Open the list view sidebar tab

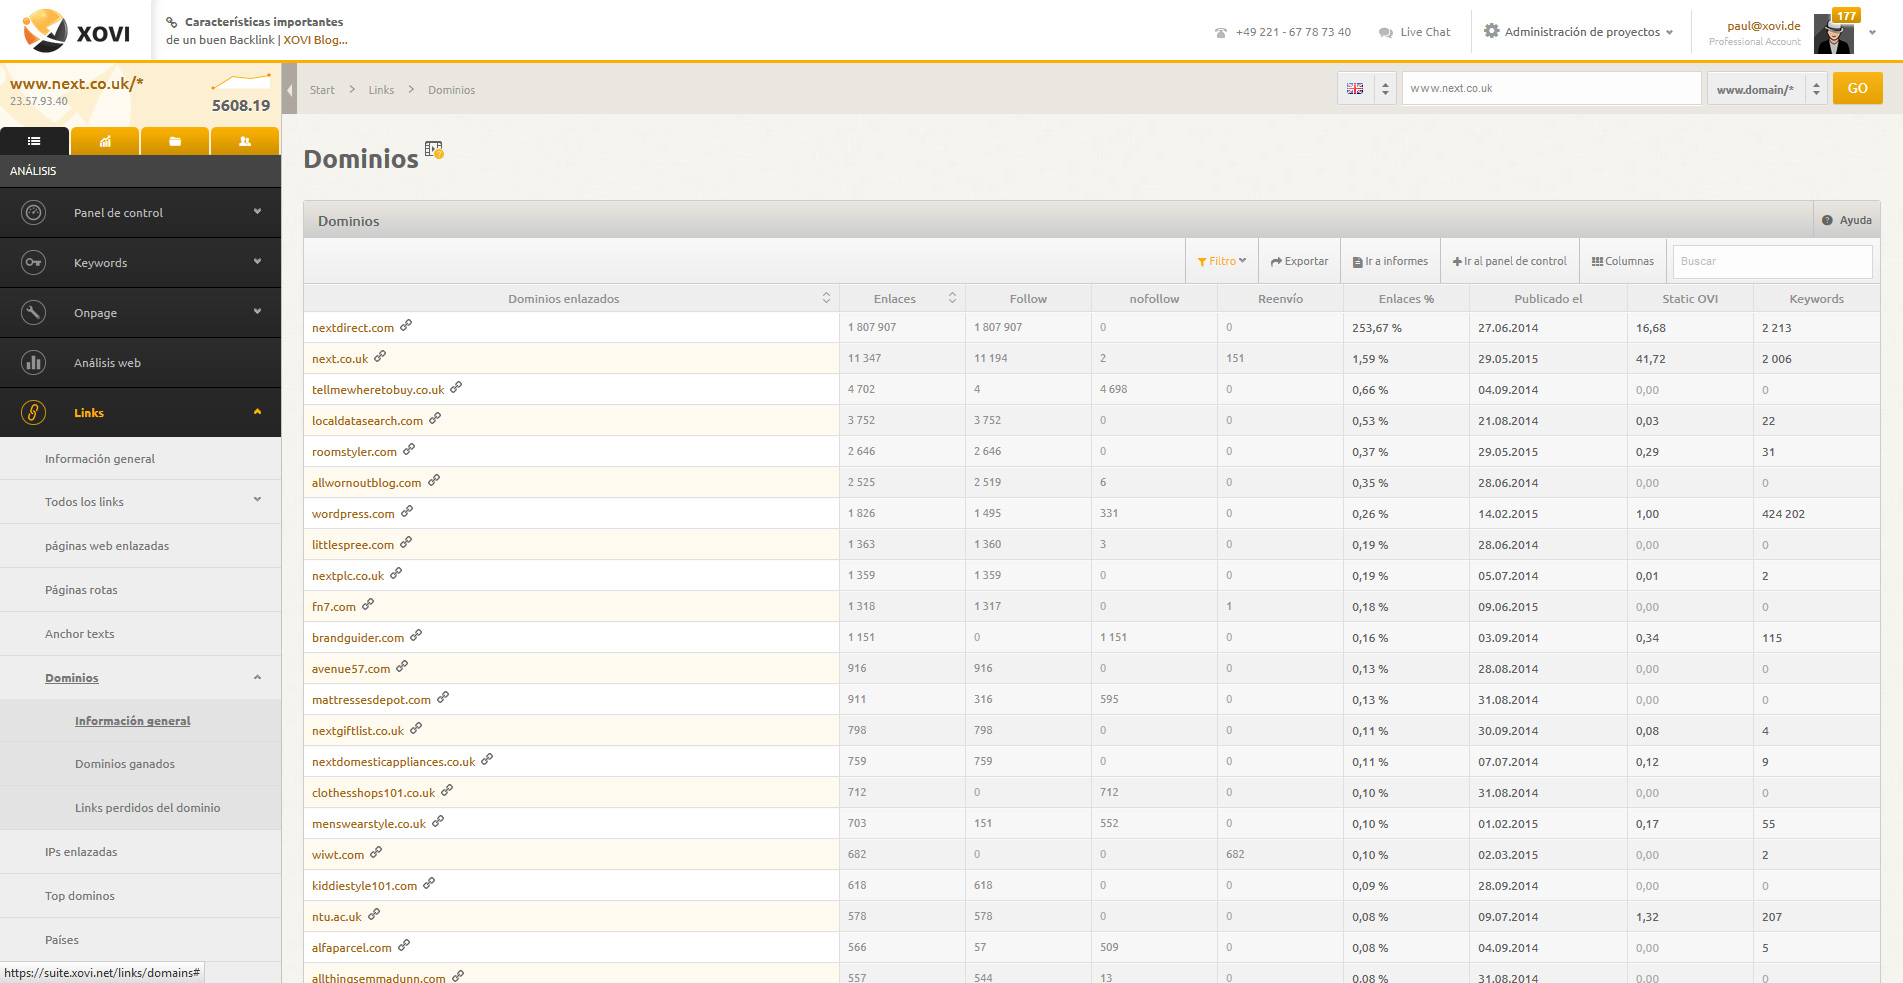point(34,141)
